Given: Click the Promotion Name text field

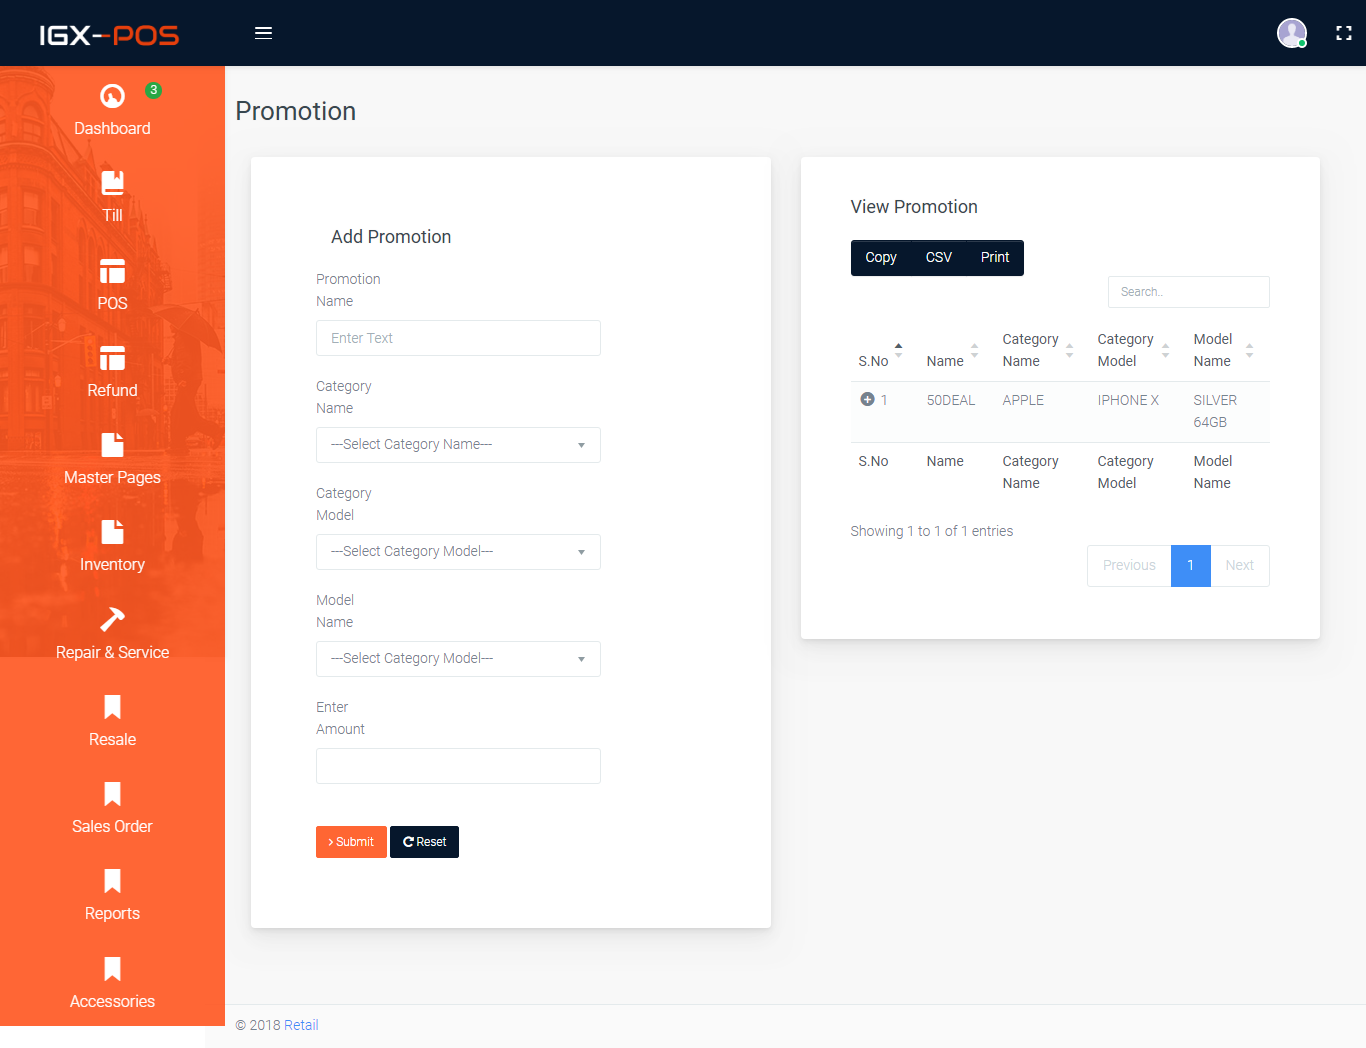Looking at the screenshot, I should click(458, 338).
